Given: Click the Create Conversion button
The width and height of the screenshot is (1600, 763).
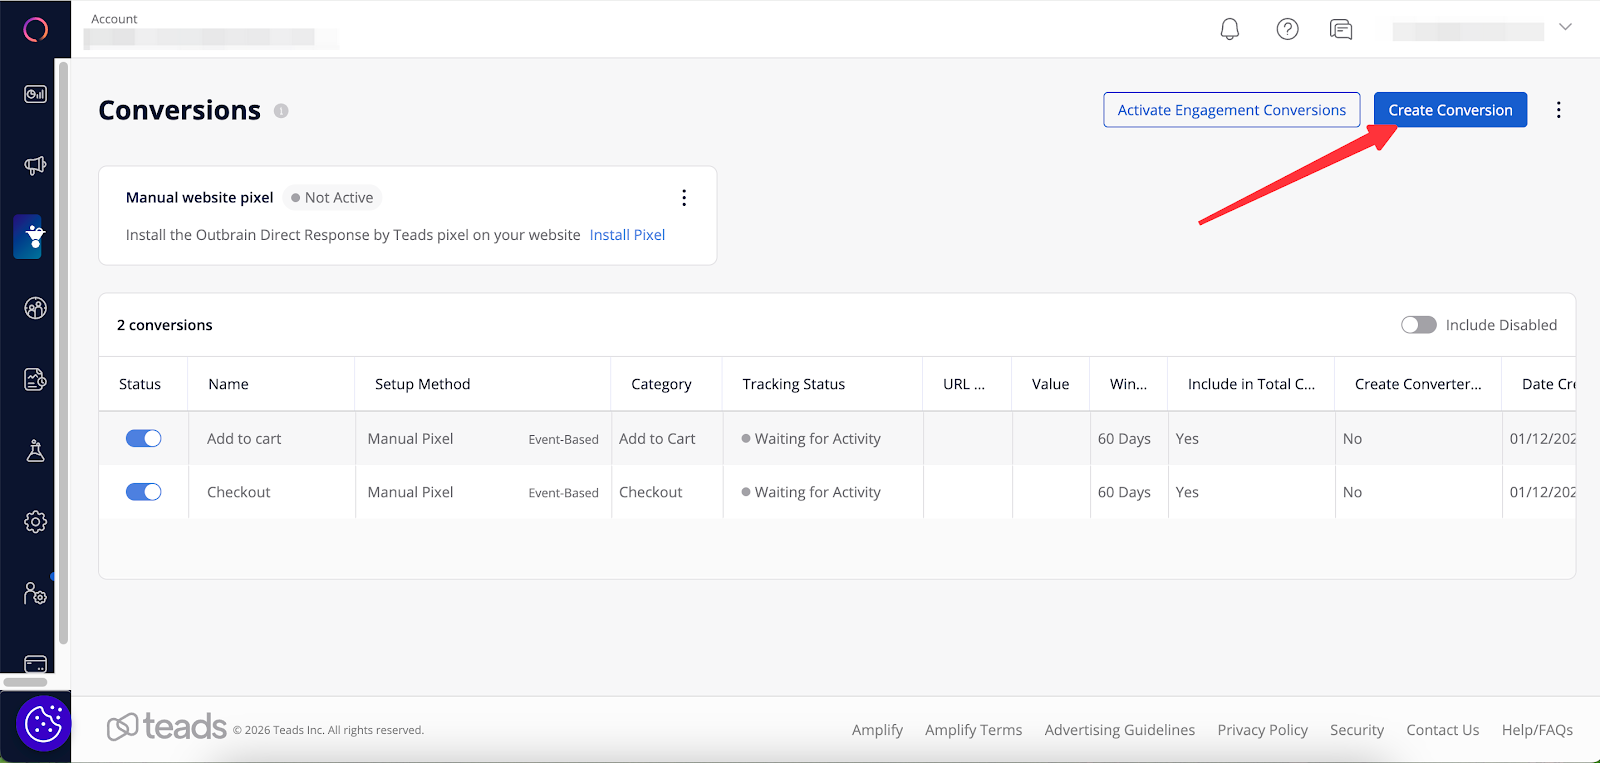Looking at the screenshot, I should (1449, 110).
